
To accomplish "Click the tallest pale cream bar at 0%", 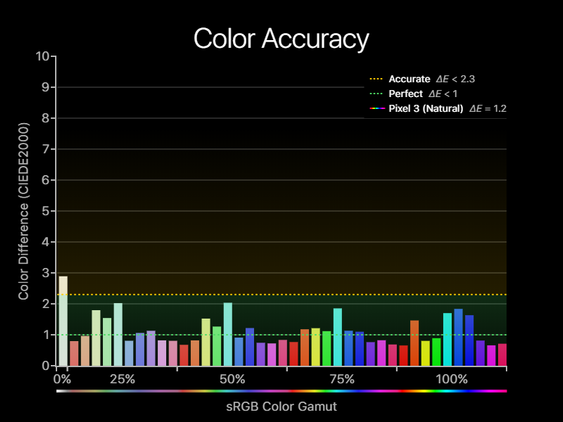I will pos(63,321).
